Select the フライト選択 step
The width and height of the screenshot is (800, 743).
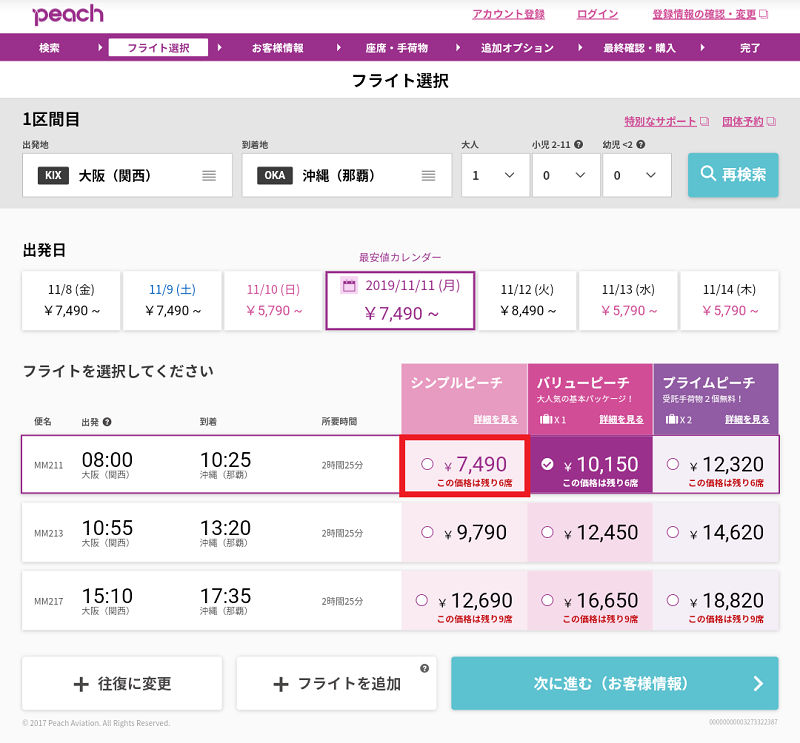point(158,48)
